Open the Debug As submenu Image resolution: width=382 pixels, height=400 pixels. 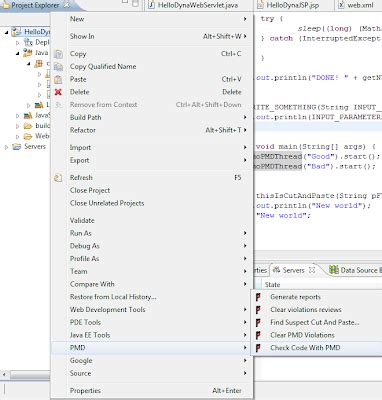click(x=152, y=246)
